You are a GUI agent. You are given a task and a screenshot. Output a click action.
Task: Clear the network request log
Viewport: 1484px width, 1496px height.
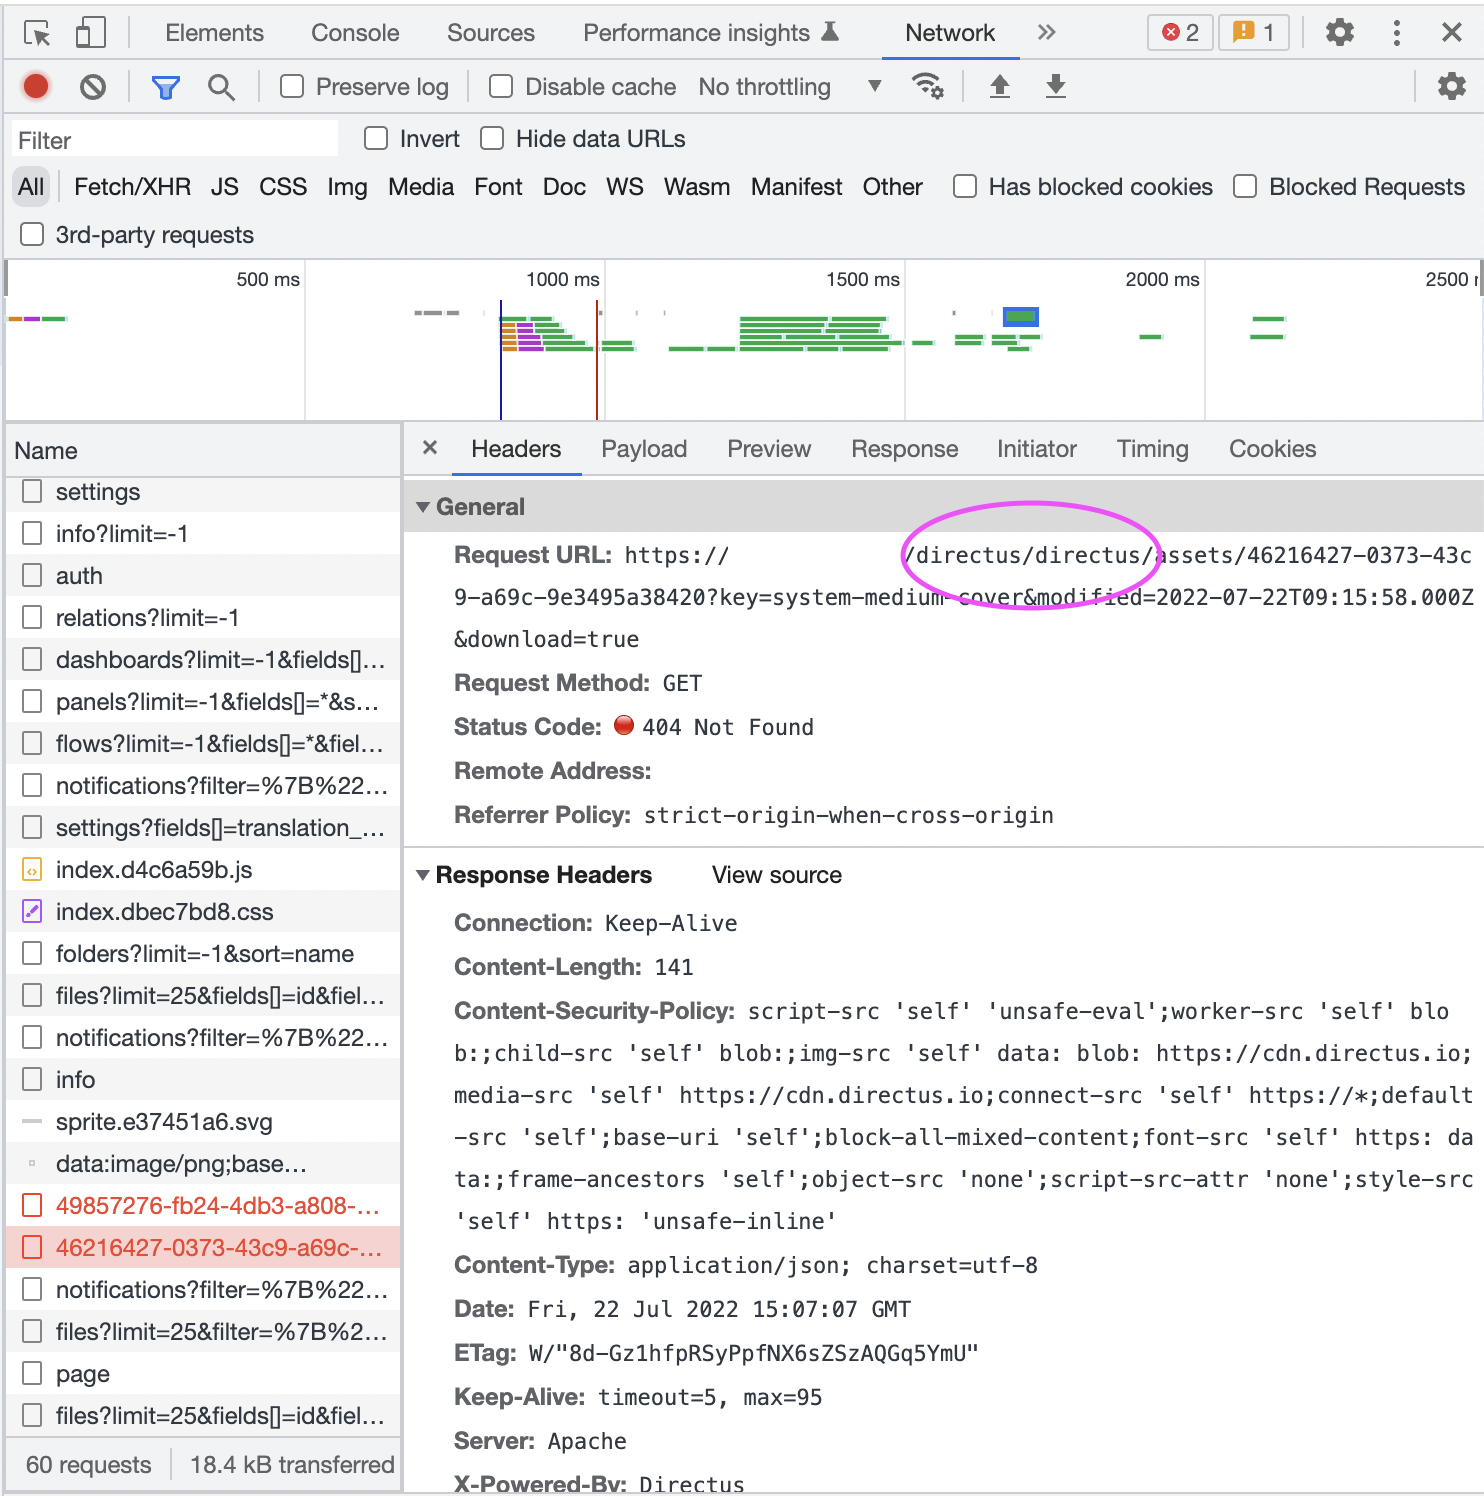pyautogui.click(x=93, y=86)
